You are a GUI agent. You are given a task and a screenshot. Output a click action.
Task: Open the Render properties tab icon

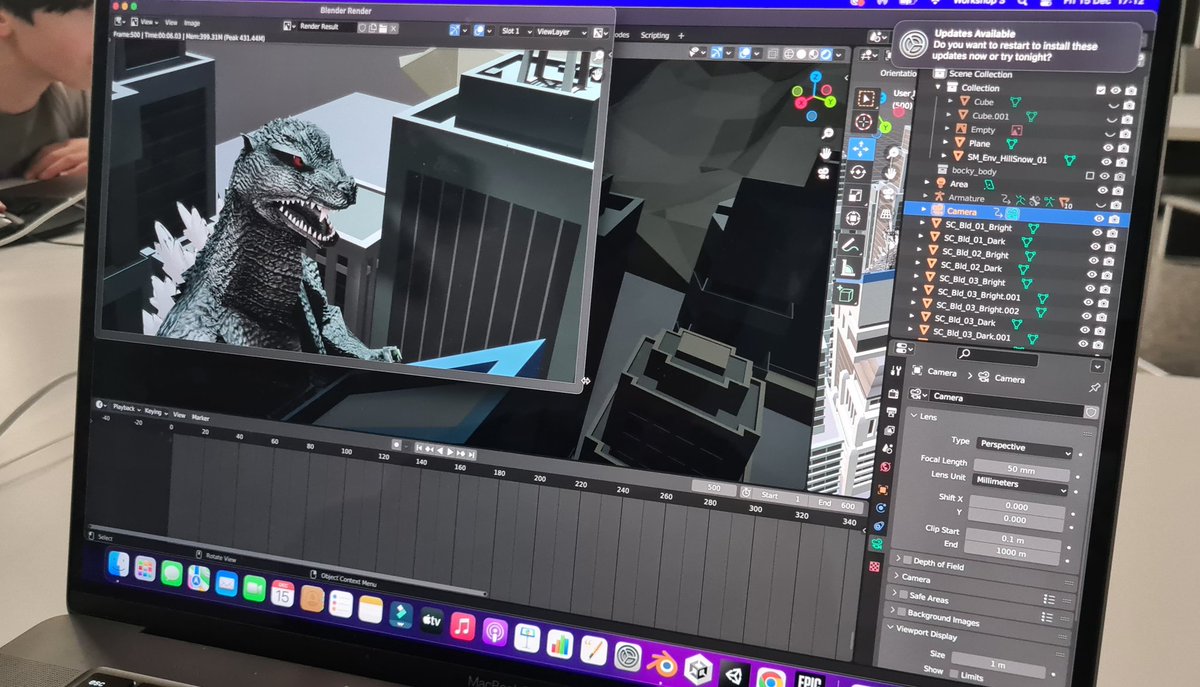[x=893, y=395]
